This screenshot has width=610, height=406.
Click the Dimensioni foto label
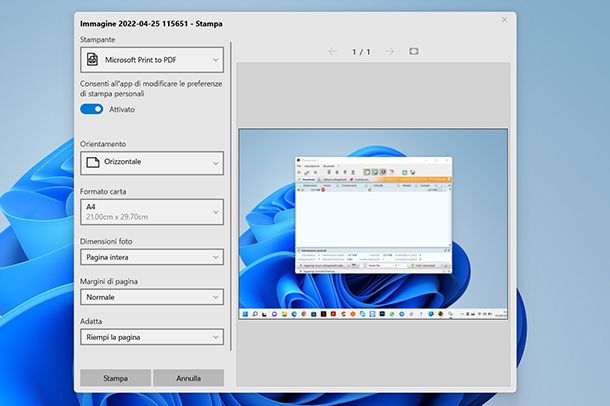(106, 242)
